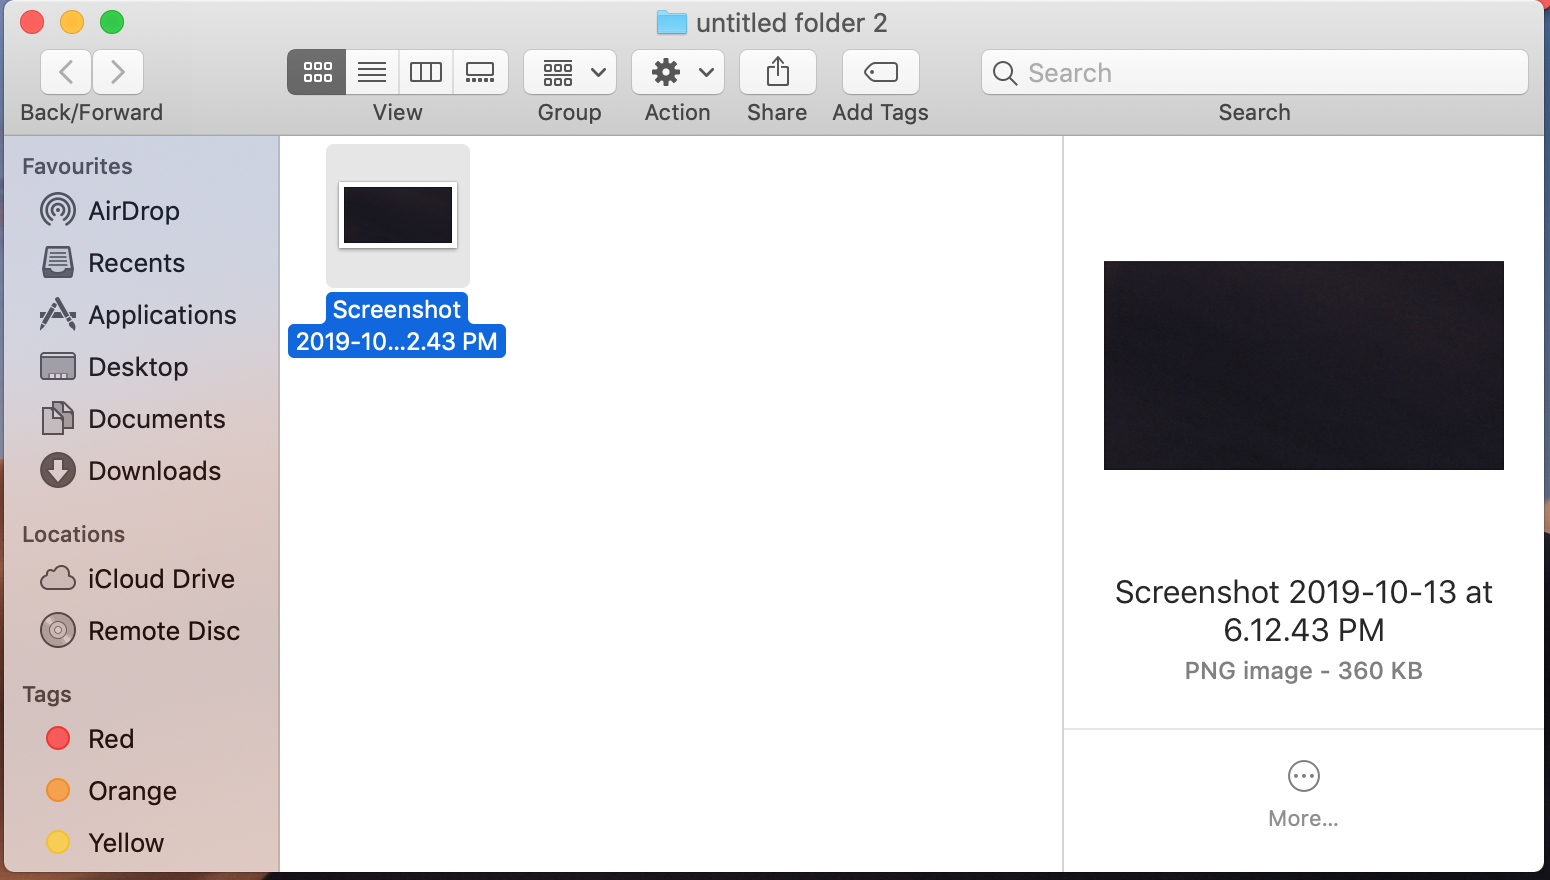Image resolution: width=1550 pixels, height=880 pixels.
Task: Click the Share toolbar button
Action: click(778, 72)
